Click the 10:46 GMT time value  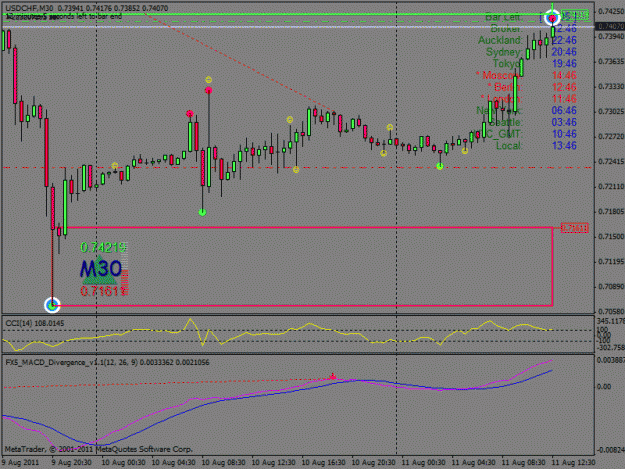point(564,134)
